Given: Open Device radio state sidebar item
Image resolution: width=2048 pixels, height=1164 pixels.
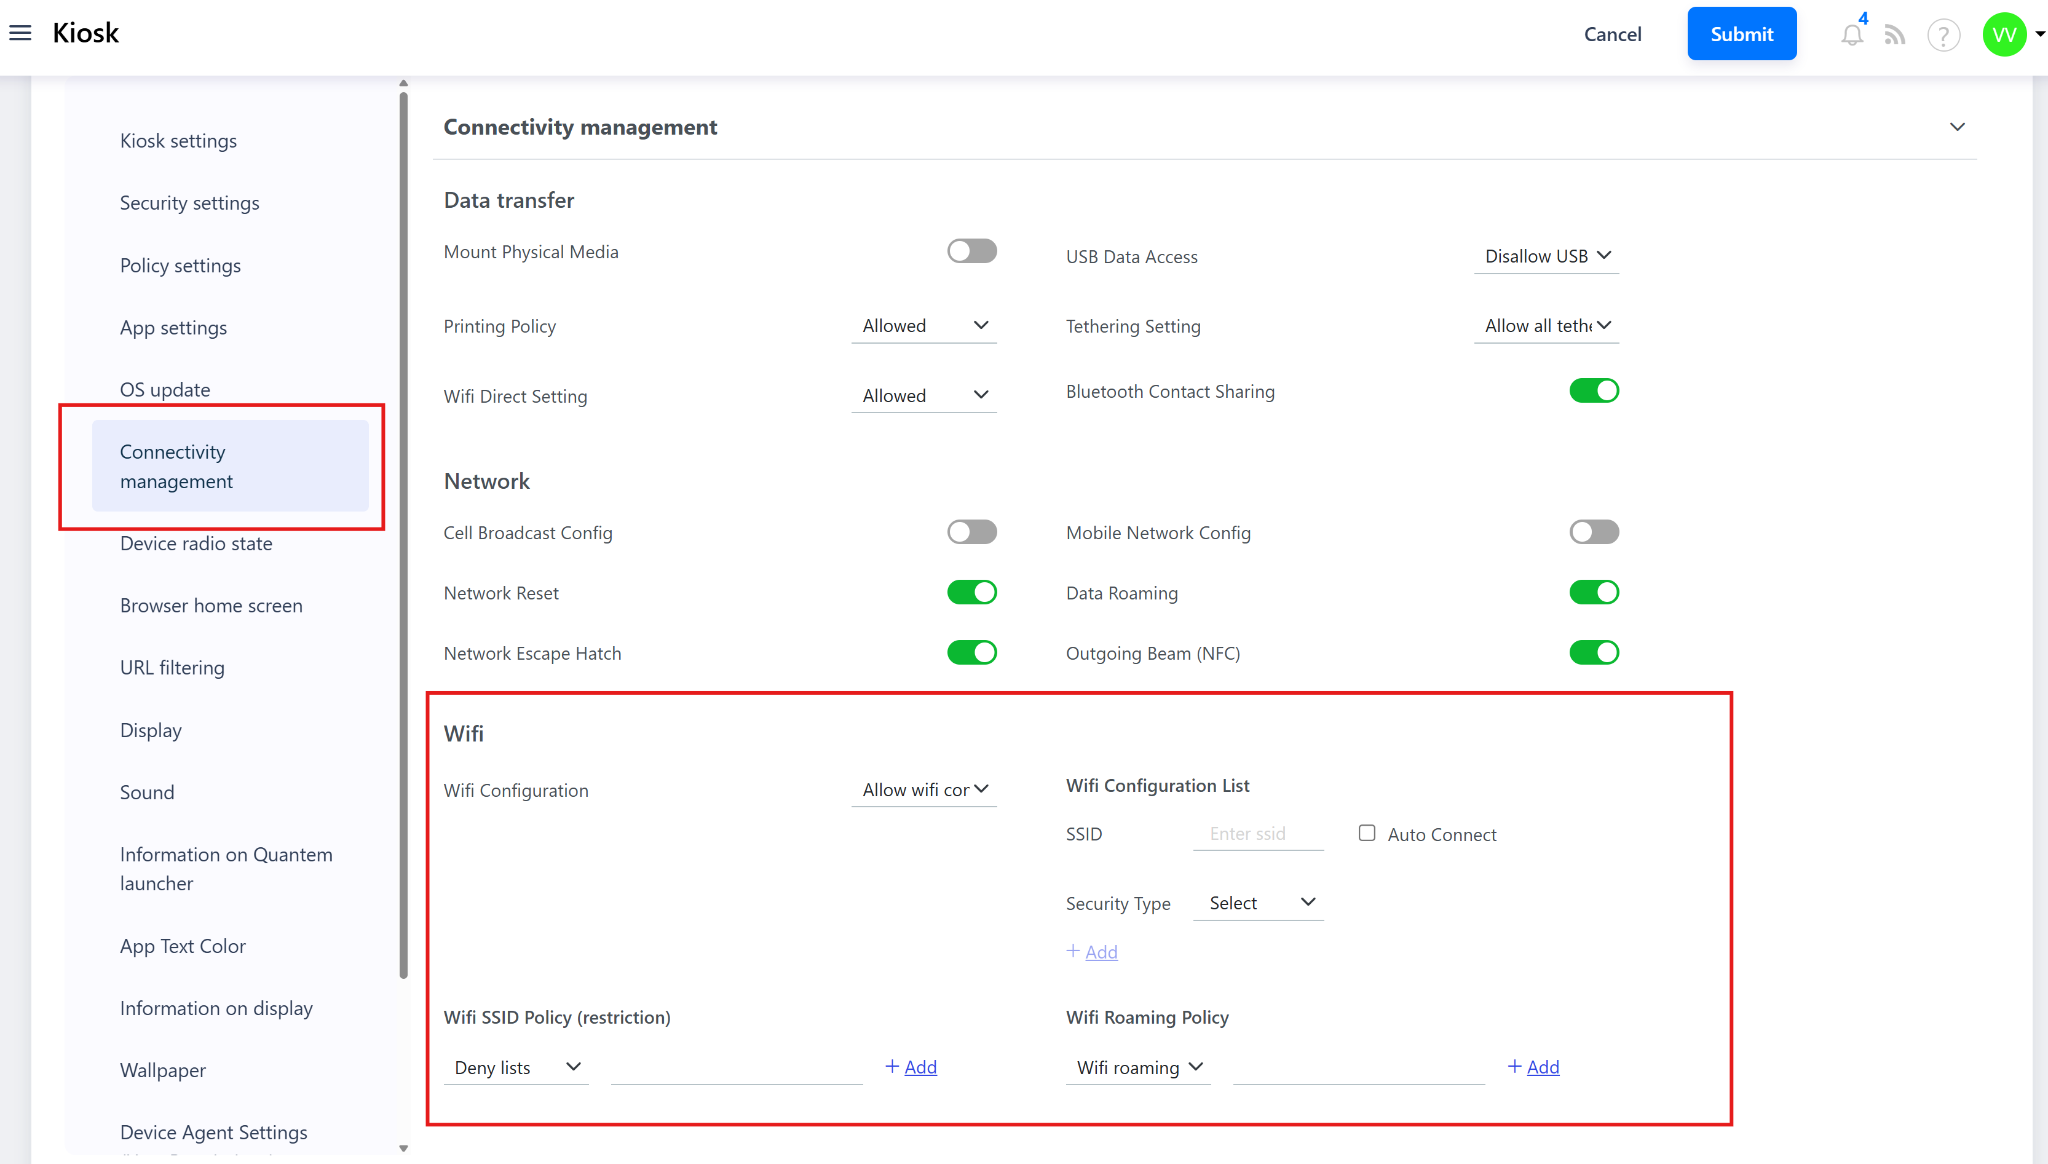Looking at the screenshot, I should tap(196, 543).
